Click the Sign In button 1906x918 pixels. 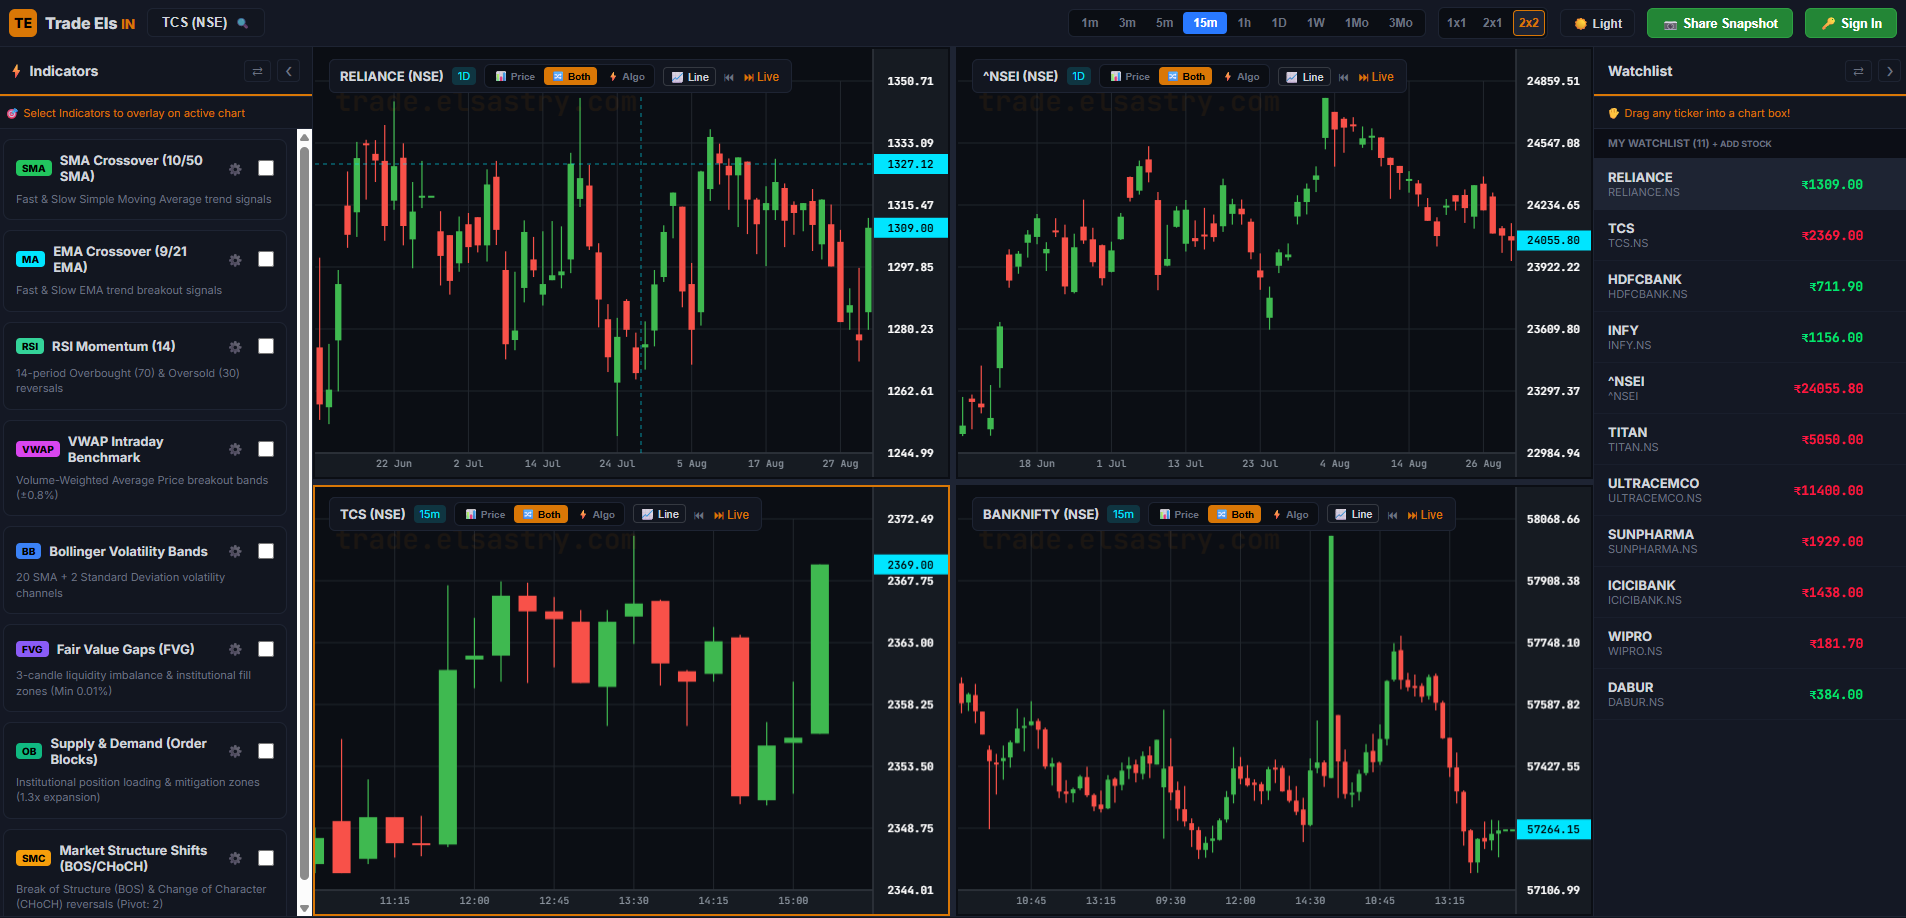[1851, 23]
